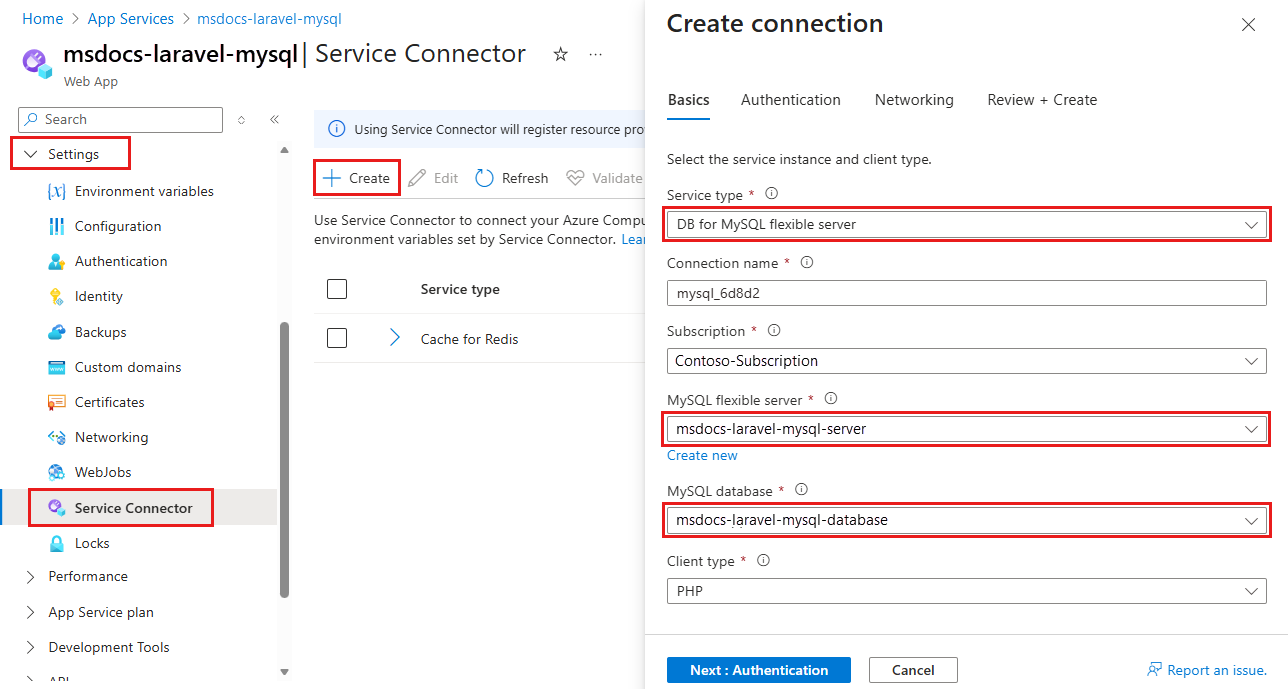Click the Create new link under MySQL server
Screen dimensions: 1288x689
tap(702, 455)
